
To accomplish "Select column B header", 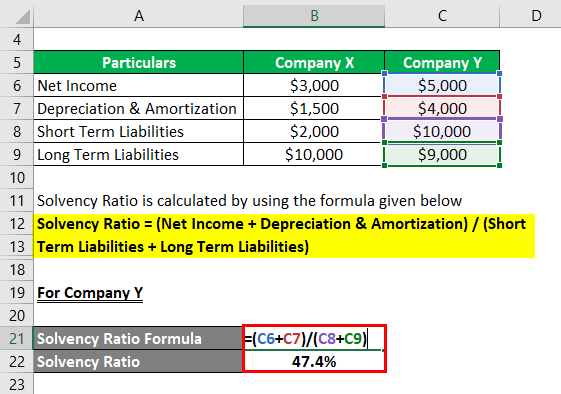I will point(314,16).
